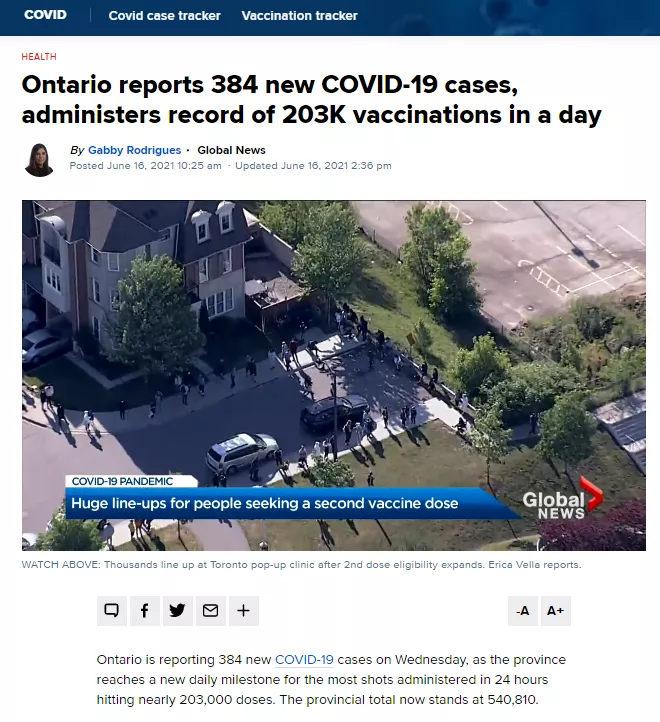Viewport: 660px width, 722px height.
Task: Share article via Twitter bird icon
Action: (x=178, y=611)
